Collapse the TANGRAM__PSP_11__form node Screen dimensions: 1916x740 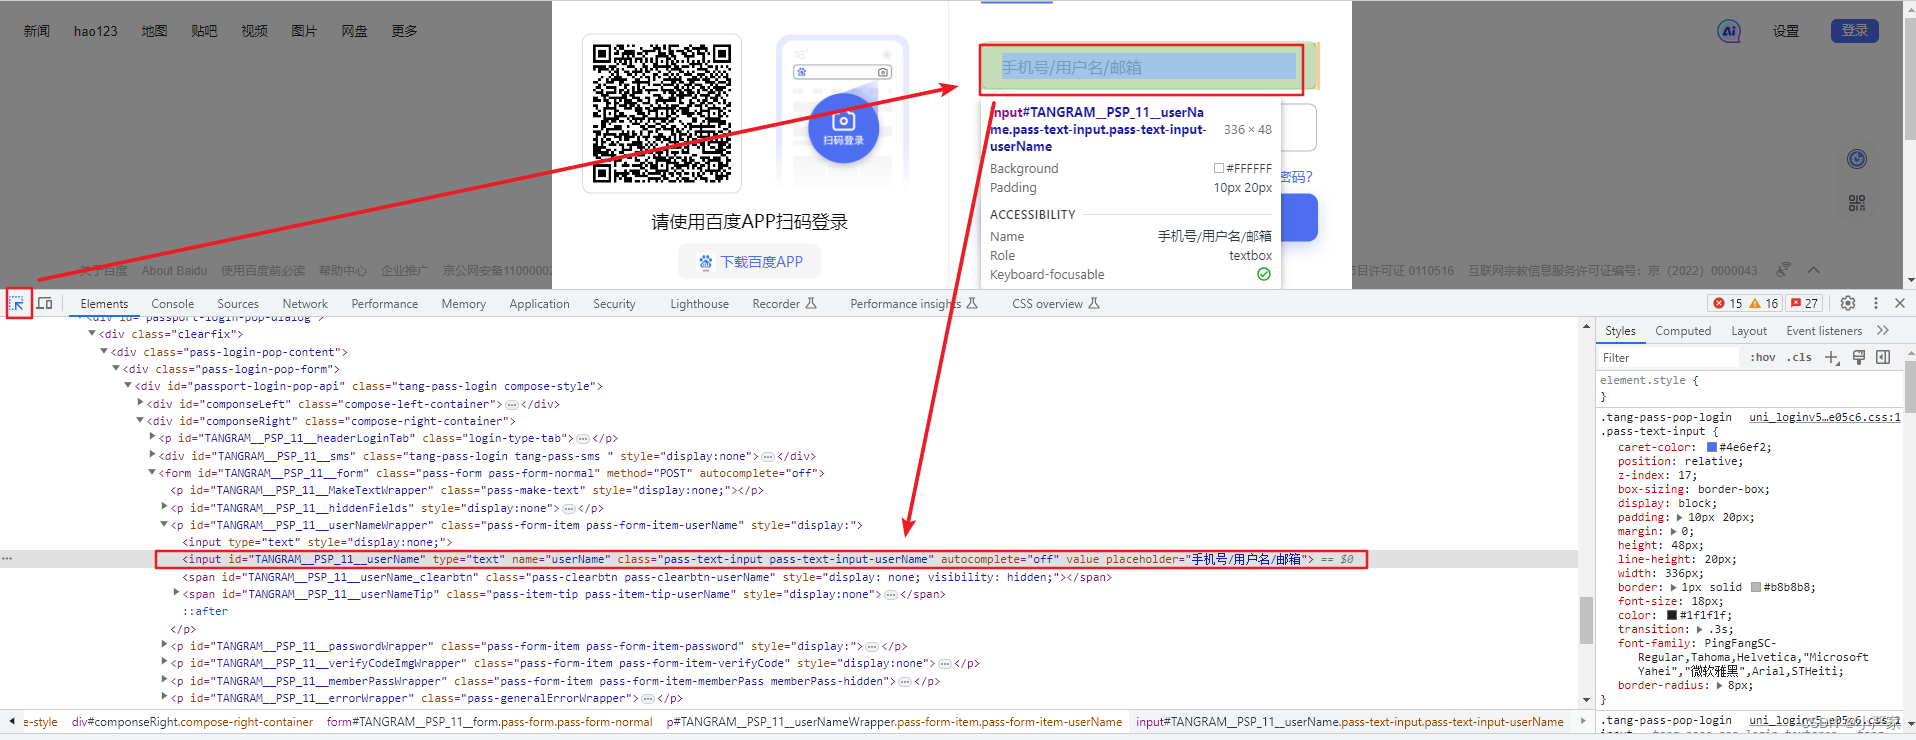pos(152,473)
